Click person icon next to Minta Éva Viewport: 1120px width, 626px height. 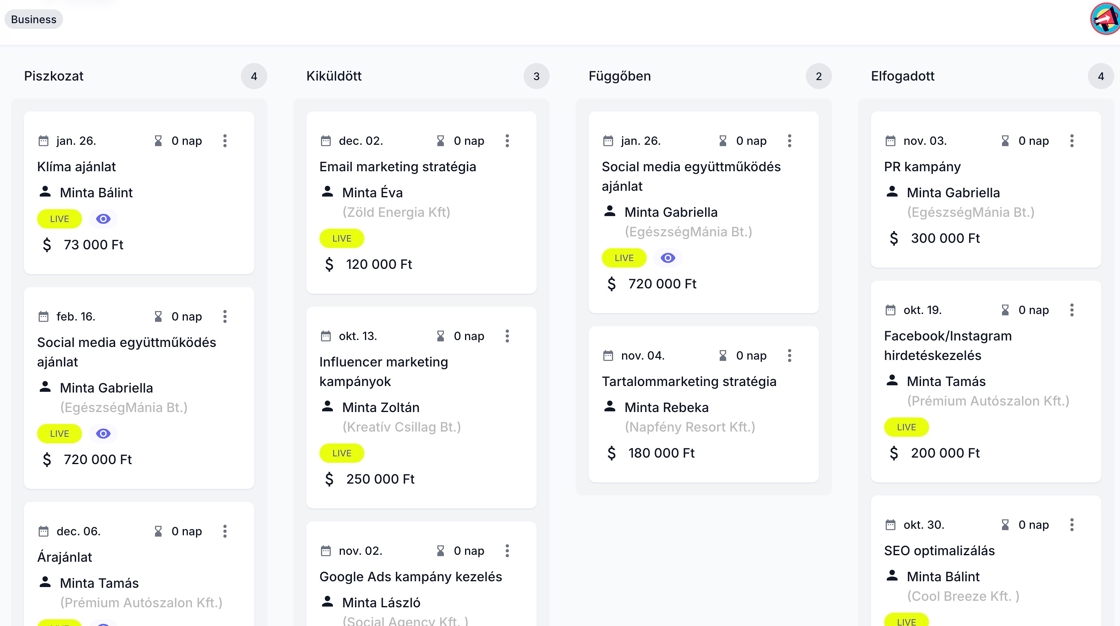327,192
